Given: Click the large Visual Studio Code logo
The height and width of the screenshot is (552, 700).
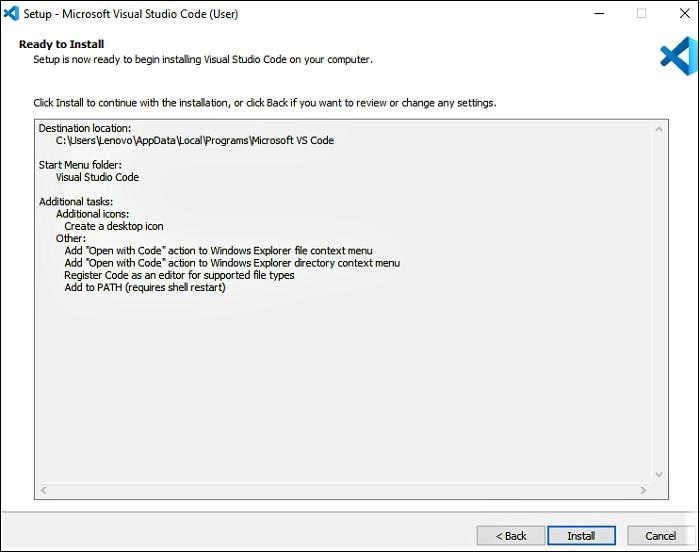Looking at the screenshot, I should 676,55.
